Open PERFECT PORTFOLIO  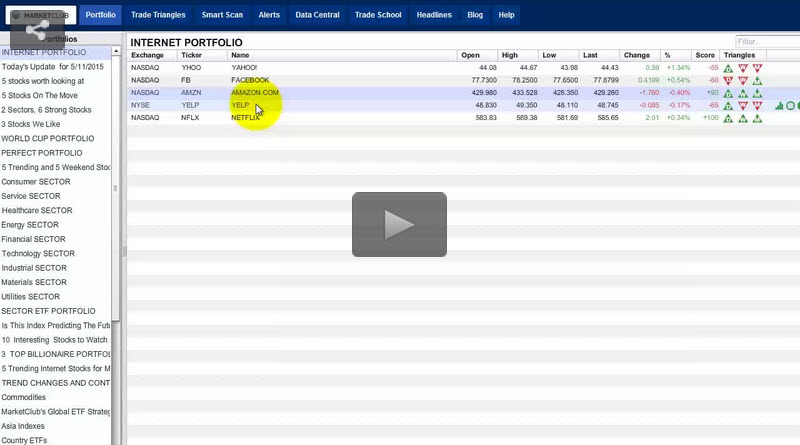tap(41, 153)
